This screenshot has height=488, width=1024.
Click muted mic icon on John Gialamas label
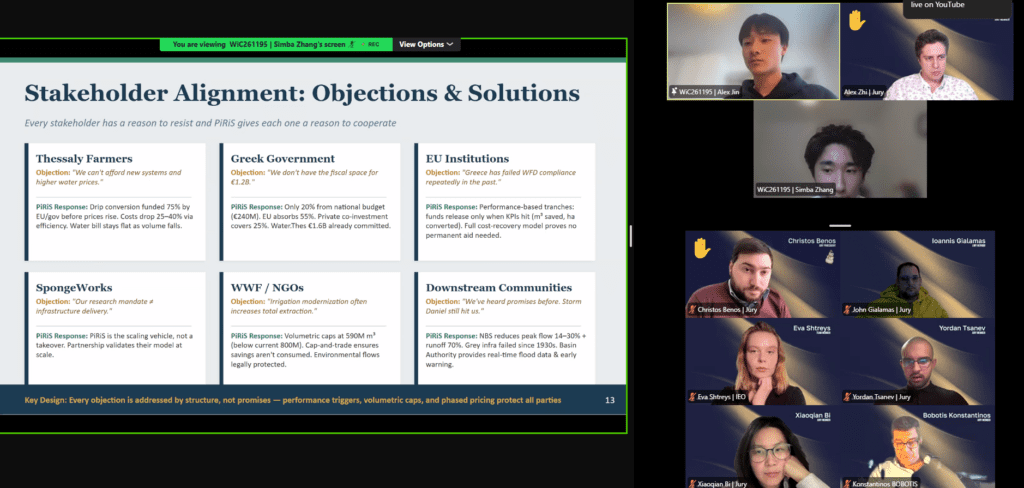tap(848, 310)
